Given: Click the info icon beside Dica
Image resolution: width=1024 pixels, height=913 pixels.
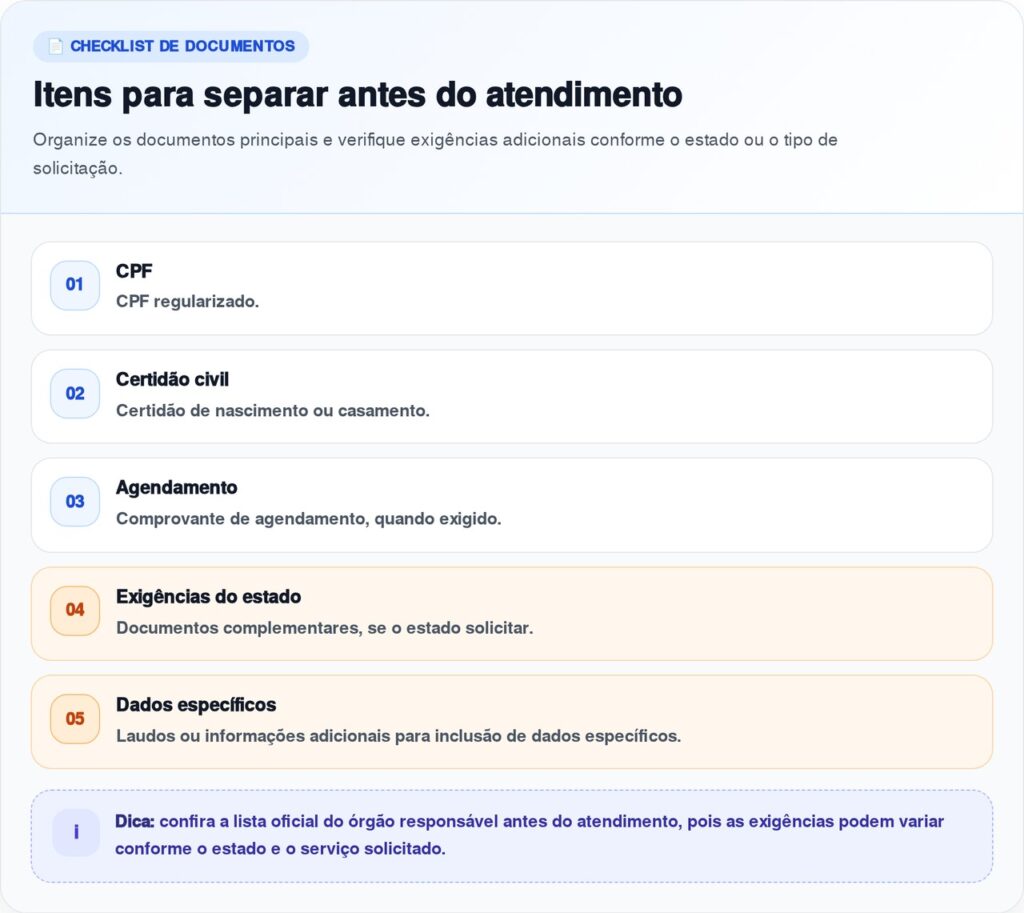Looking at the screenshot, I should [75, 833].
